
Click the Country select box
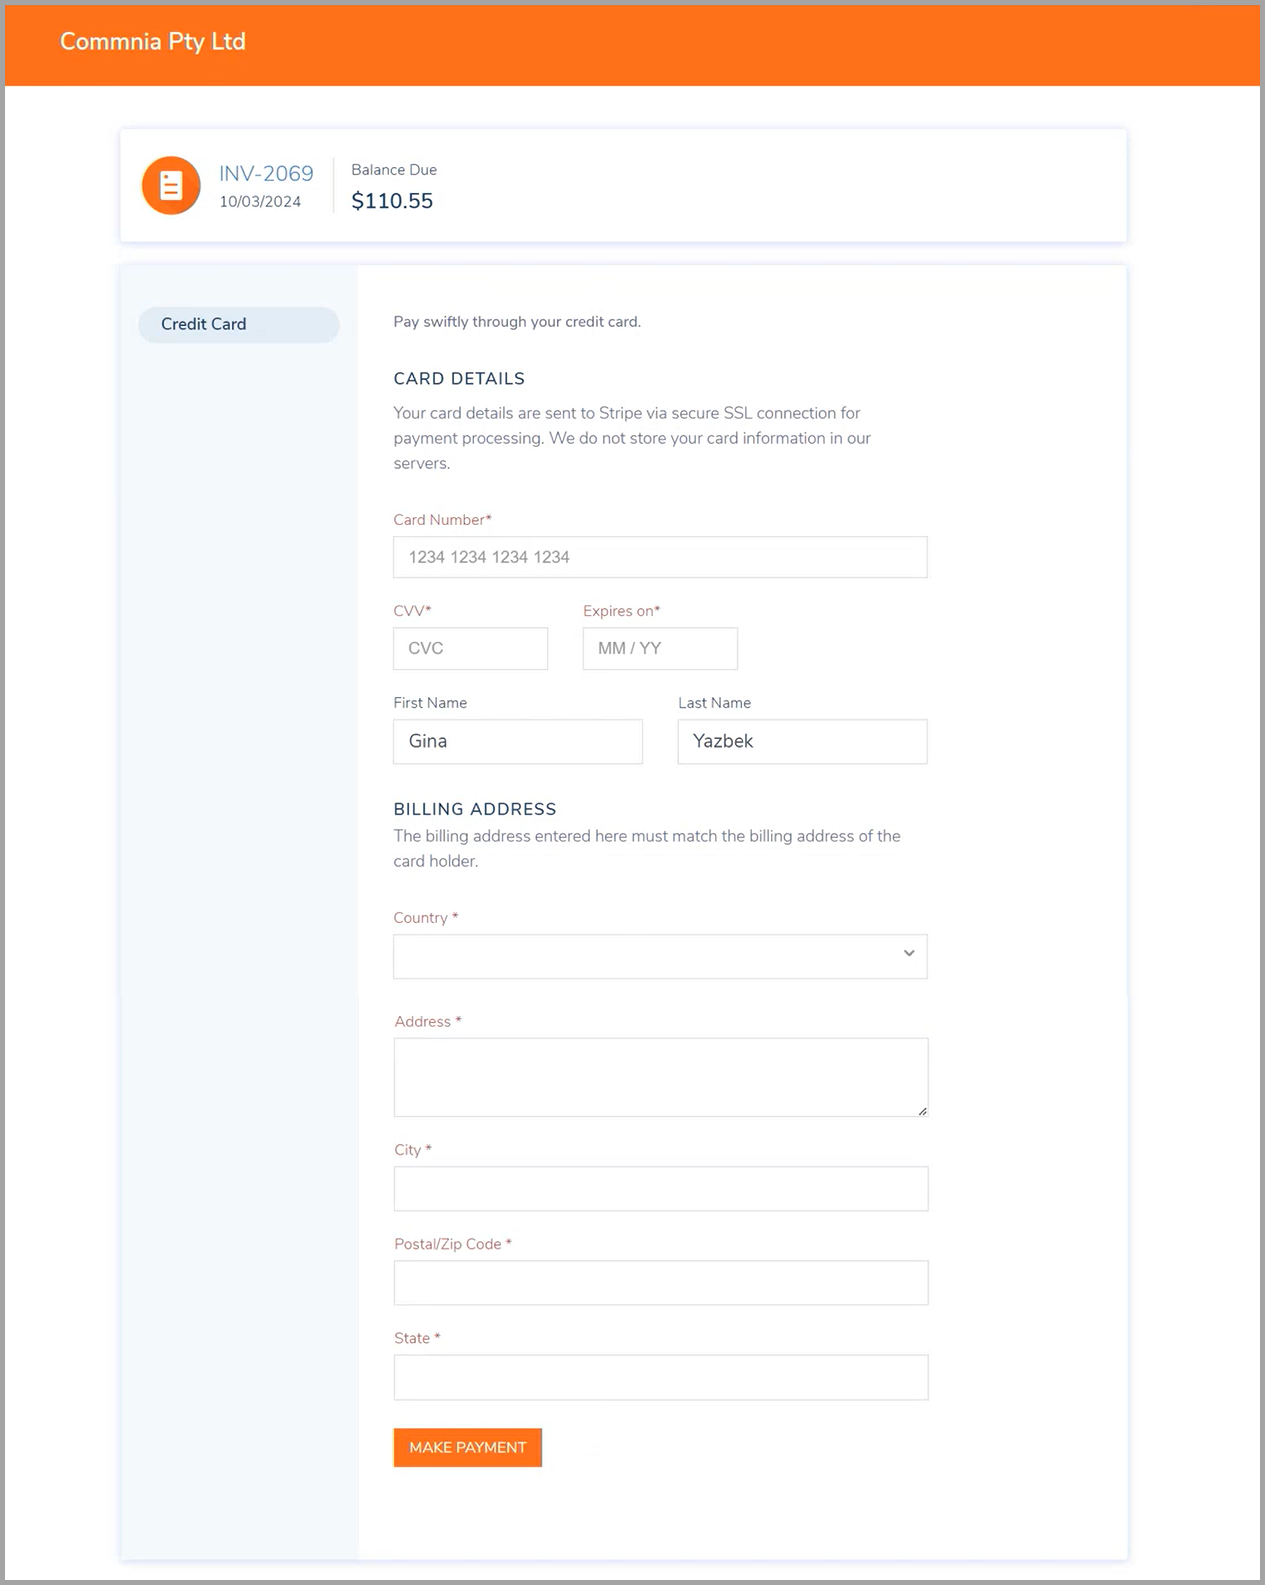click(x=660, y=956)
